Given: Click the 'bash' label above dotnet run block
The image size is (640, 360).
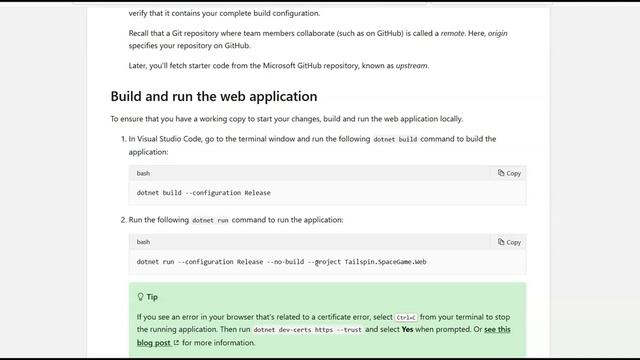Looking at the screenshot, I should 143,242.
